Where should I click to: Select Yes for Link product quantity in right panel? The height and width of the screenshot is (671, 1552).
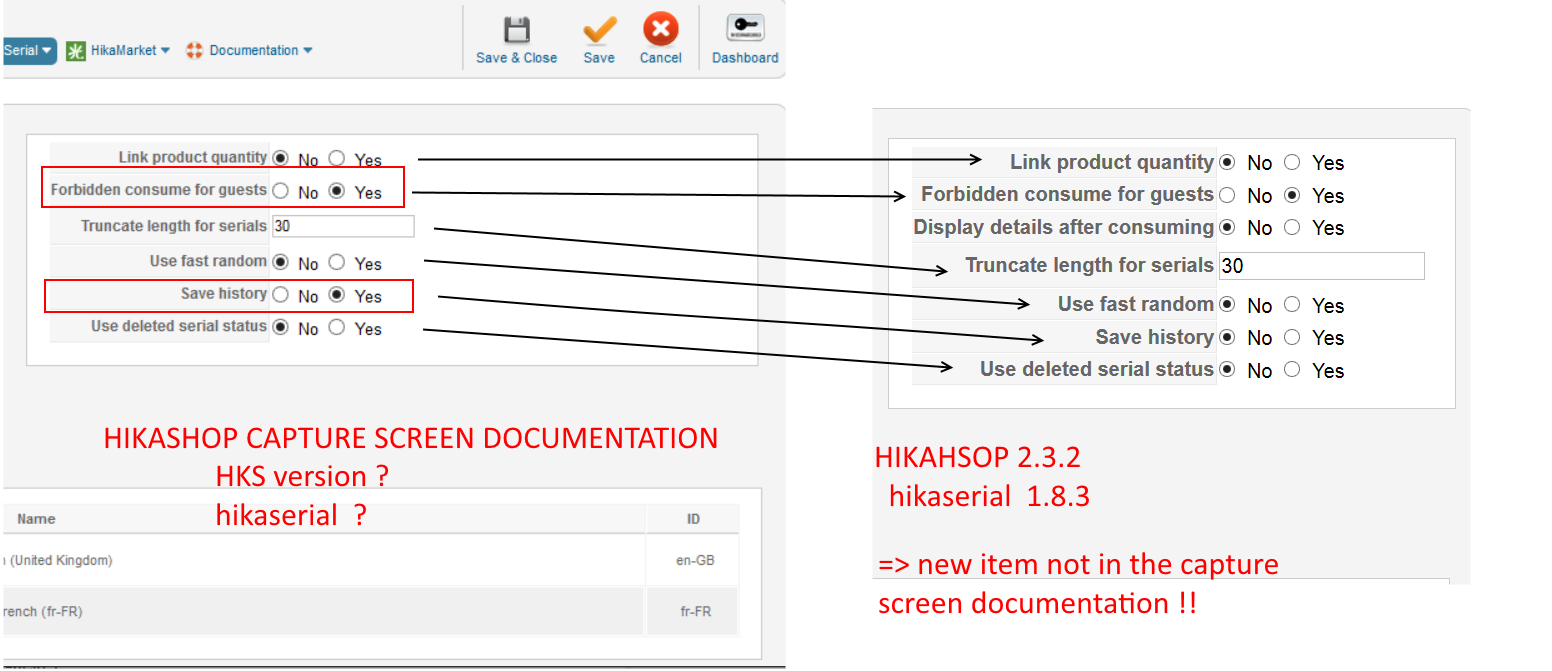(1292, 162)
